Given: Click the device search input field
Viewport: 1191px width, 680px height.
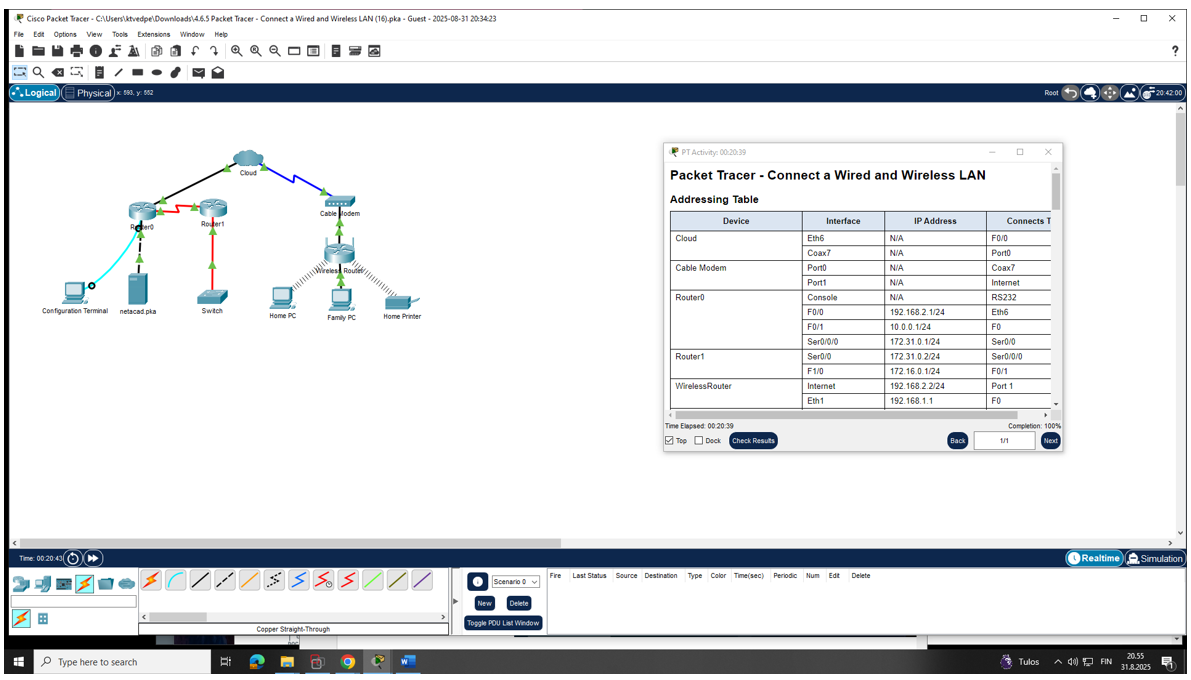Looking at the screenshot, I should (x=74, y=601).
